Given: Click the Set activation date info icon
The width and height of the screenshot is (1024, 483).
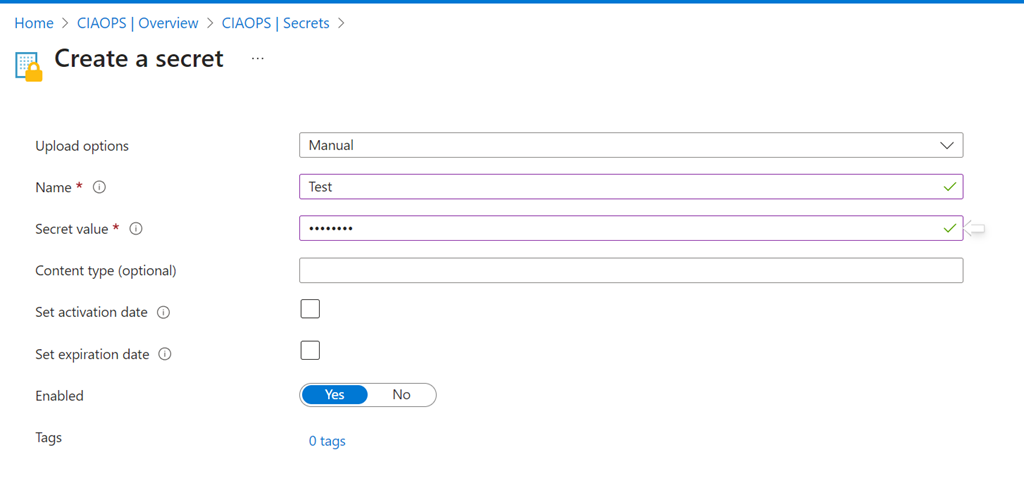Looking at the screenshot, I should tap(164, 313).
